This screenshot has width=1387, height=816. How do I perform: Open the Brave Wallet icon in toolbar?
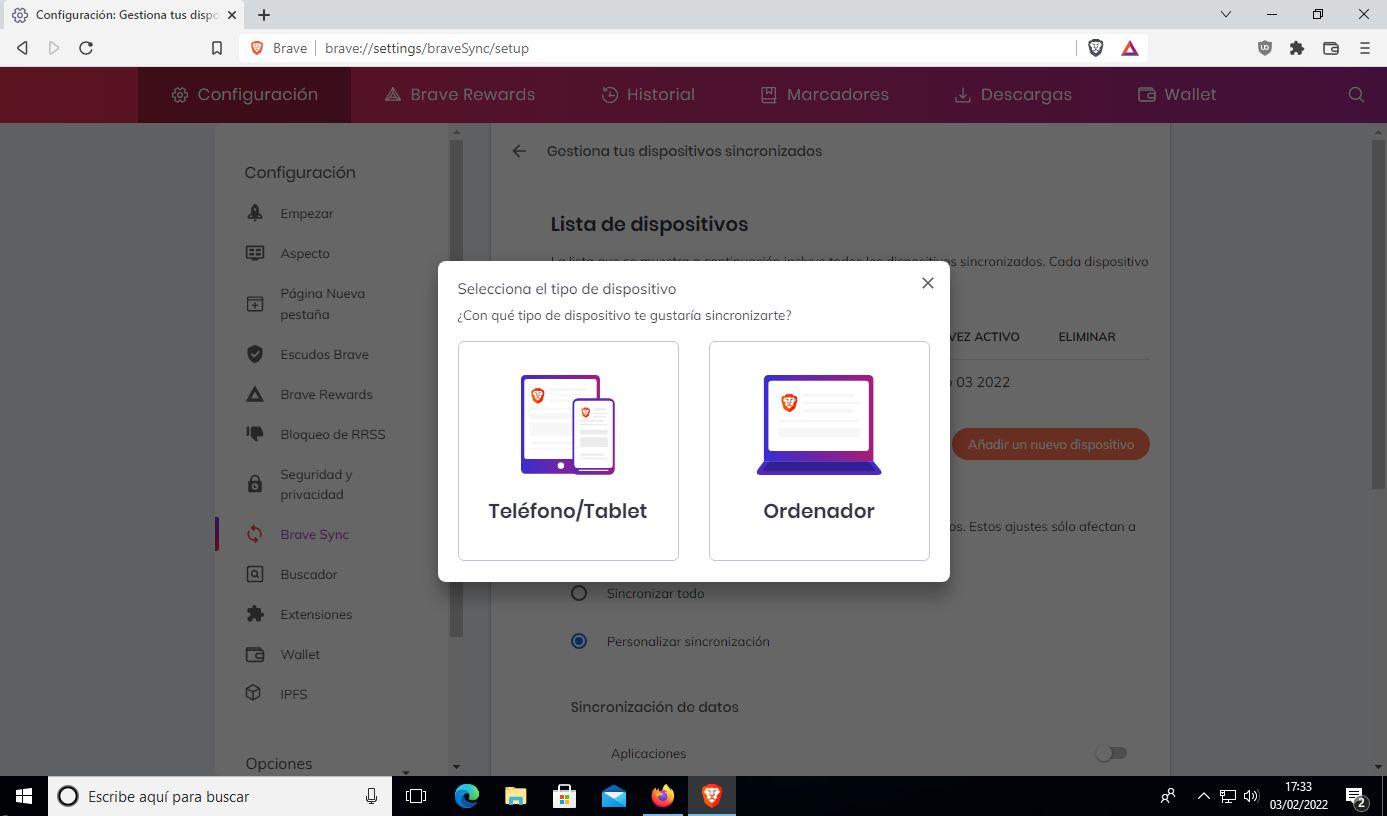[x=1331, y=48]
